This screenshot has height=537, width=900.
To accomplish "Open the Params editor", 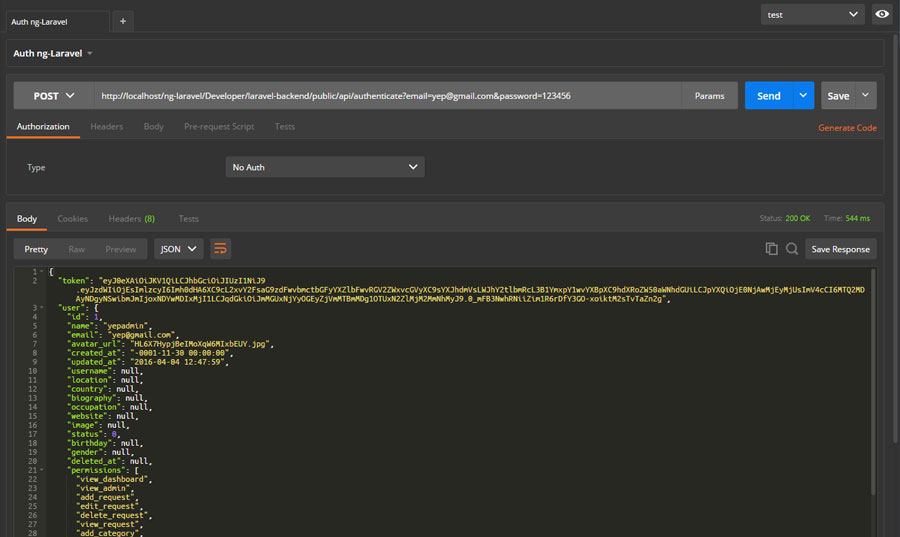I will [709, 96].
